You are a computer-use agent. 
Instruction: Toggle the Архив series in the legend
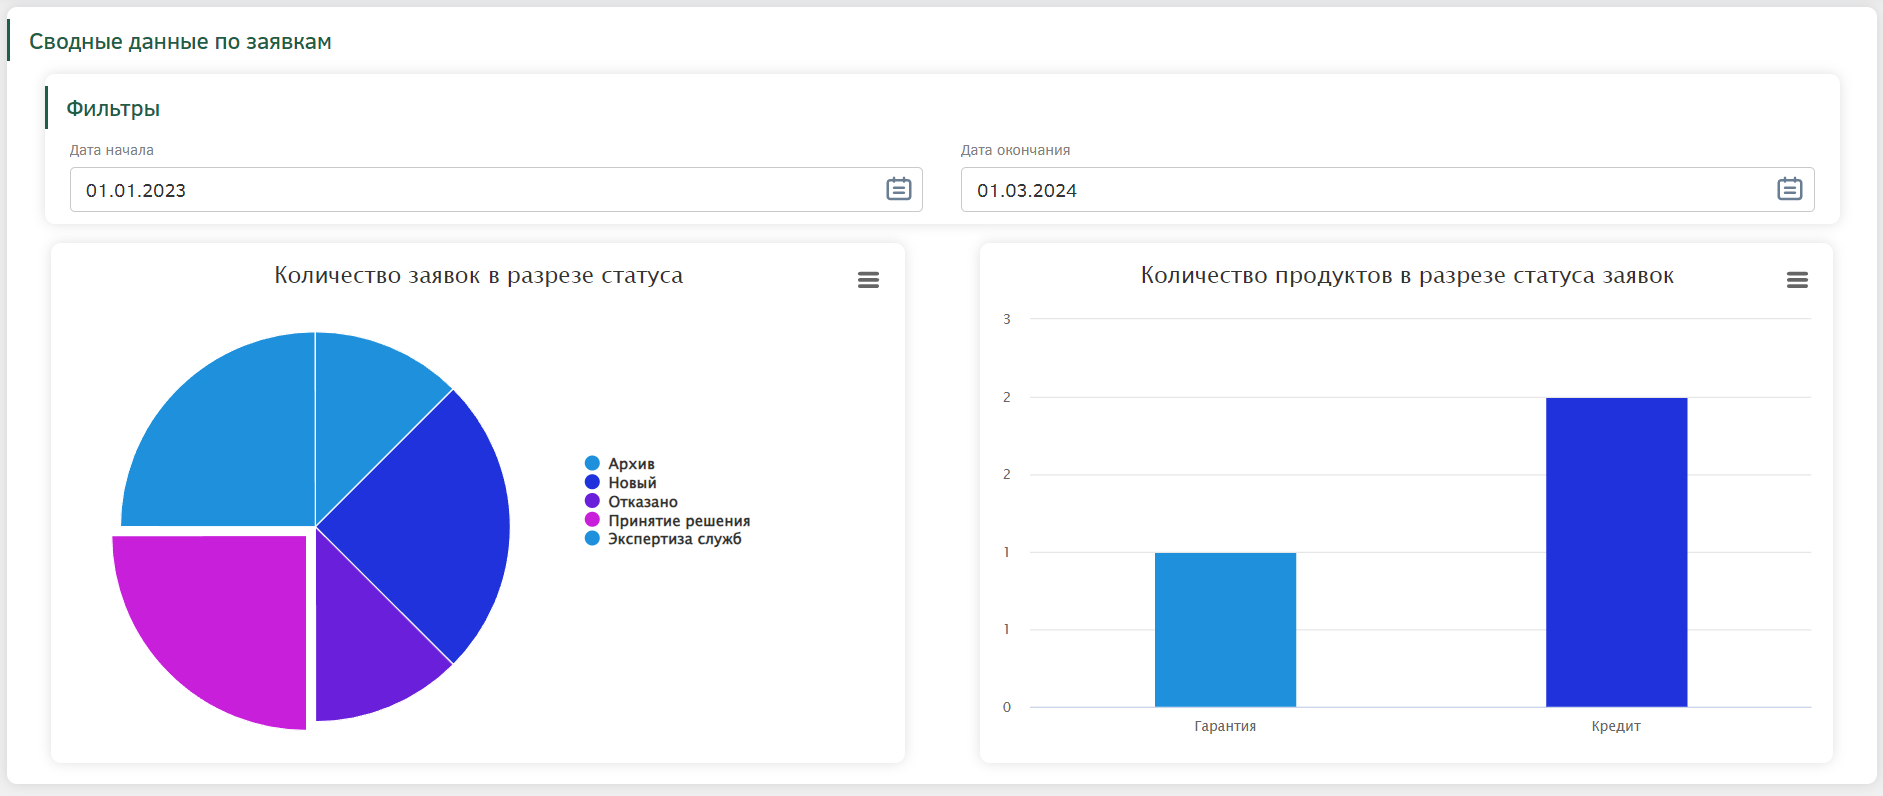pos(620,463)
